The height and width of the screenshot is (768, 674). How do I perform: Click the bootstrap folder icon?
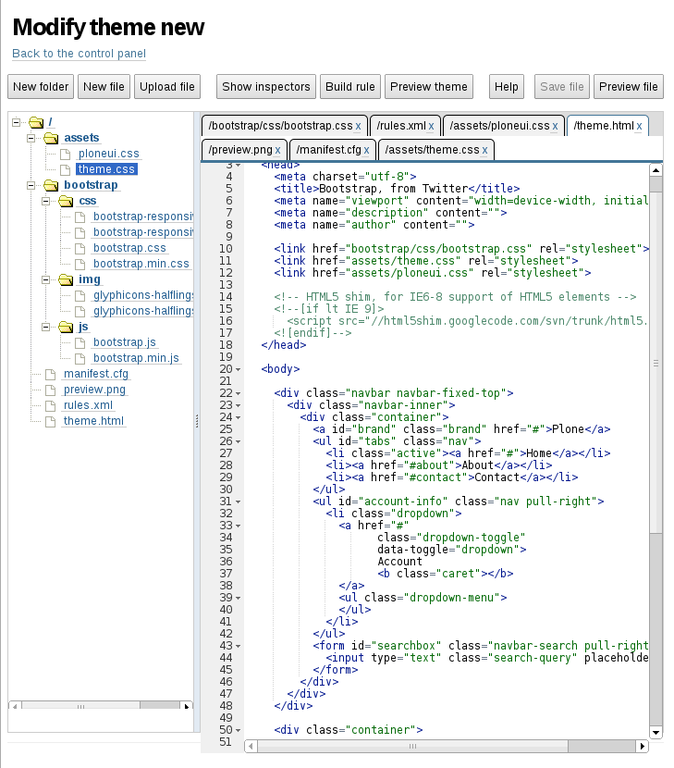[x=51, y=185]
